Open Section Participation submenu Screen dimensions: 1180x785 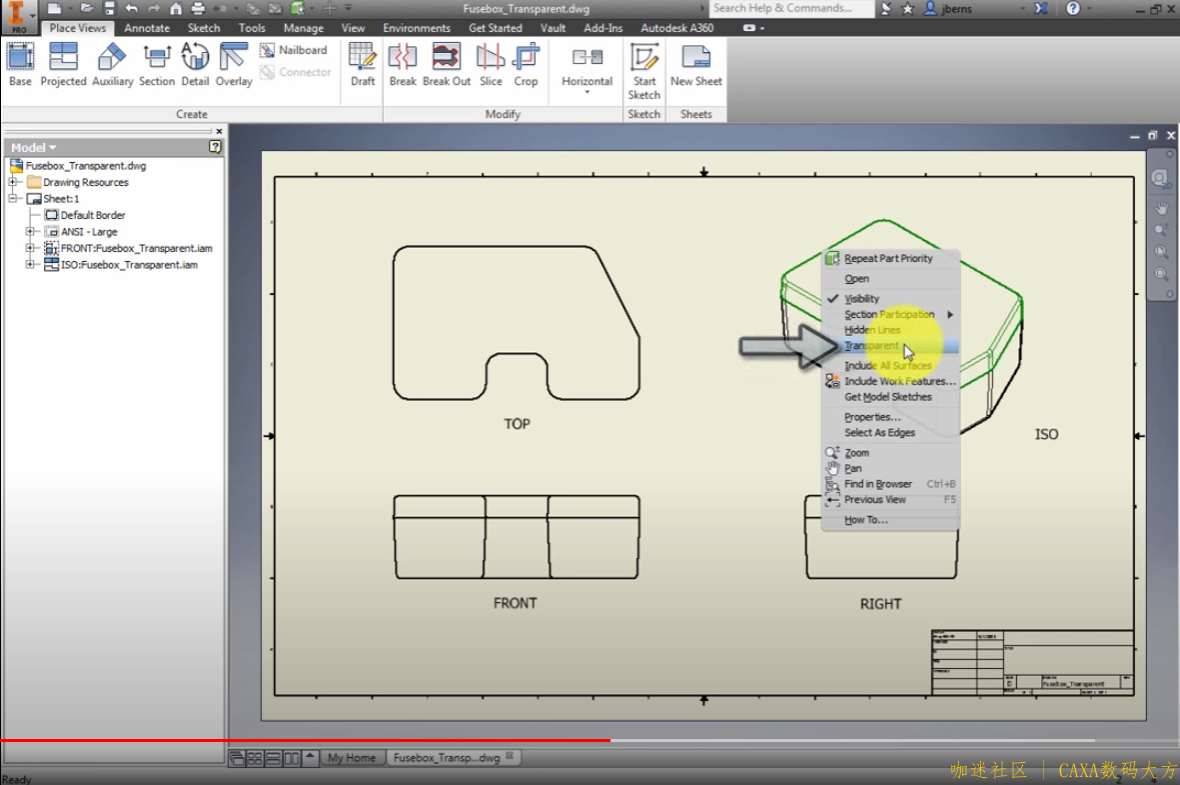tap(889, 314)
